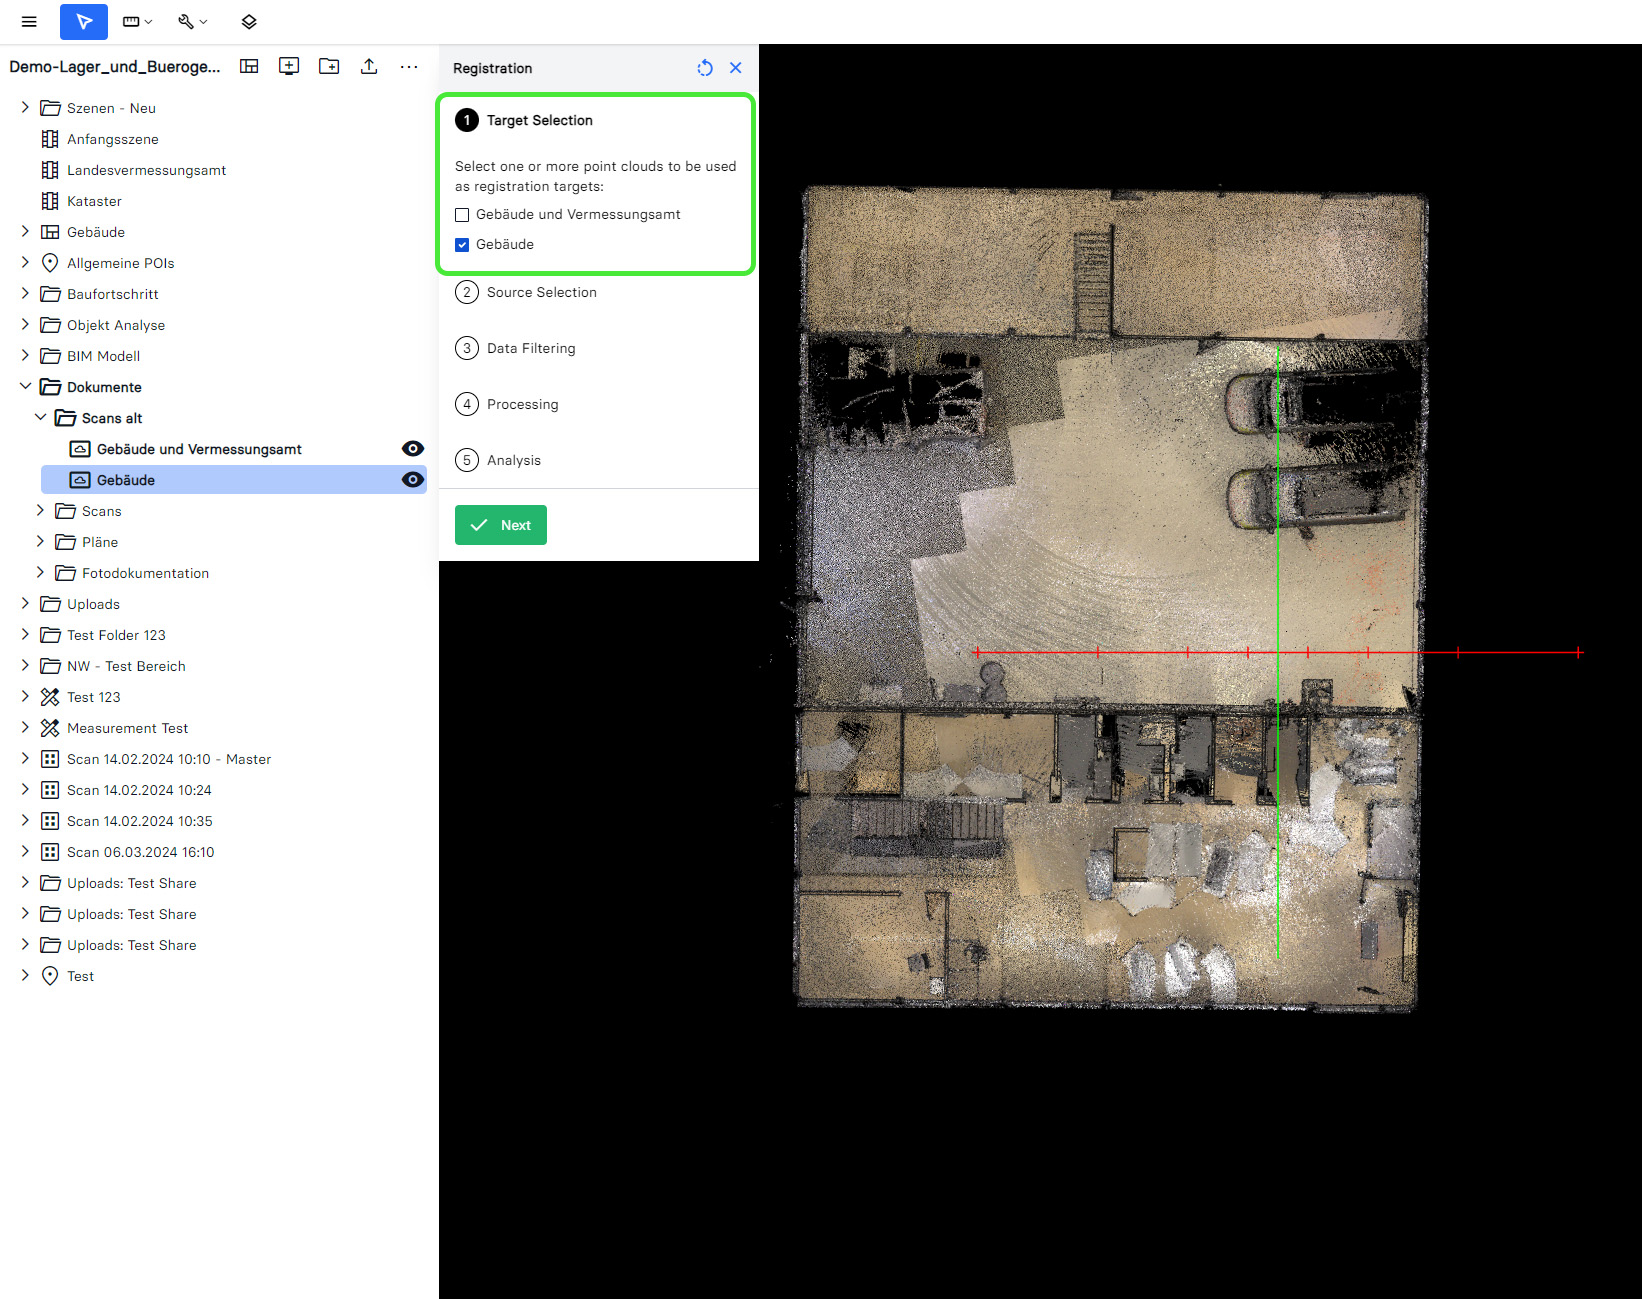Select the cursor pointer tool
The image size is (1642, 1299).
tap(84, 21)
